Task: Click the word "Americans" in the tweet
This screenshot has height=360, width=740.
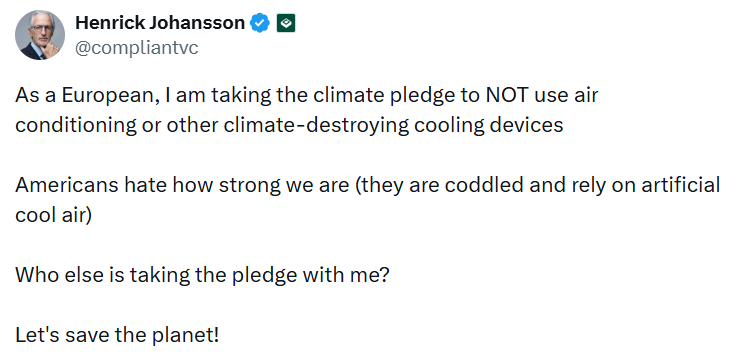Action: click(67, 185)
